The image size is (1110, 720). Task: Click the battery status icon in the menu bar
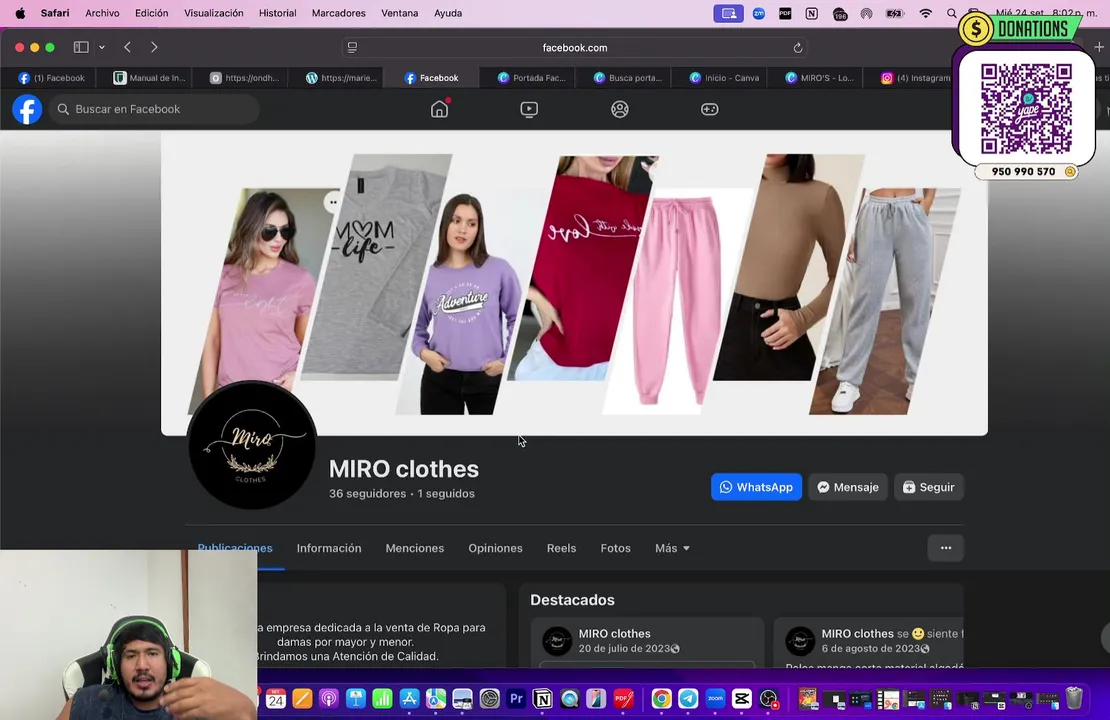[895, 13]
